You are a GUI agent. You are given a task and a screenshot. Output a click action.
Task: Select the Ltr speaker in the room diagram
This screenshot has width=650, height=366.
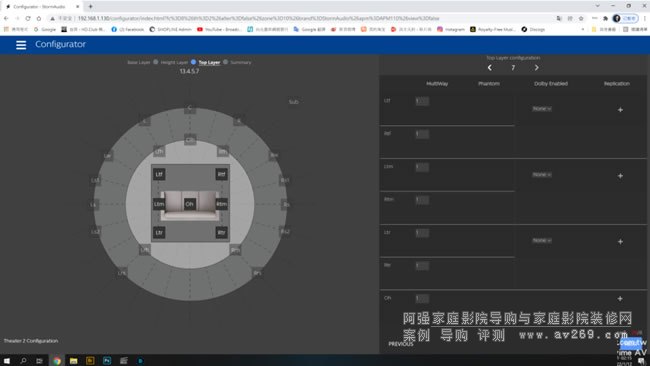click(x=159, y=233)
